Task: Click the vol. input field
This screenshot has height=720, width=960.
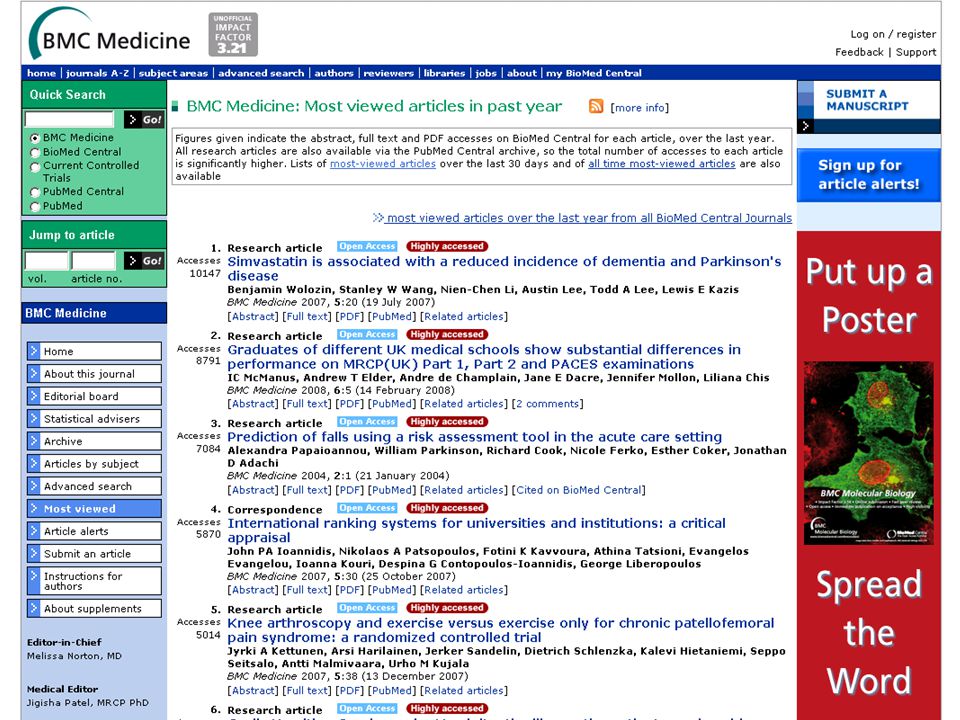Action: click(x=46, y=261)
